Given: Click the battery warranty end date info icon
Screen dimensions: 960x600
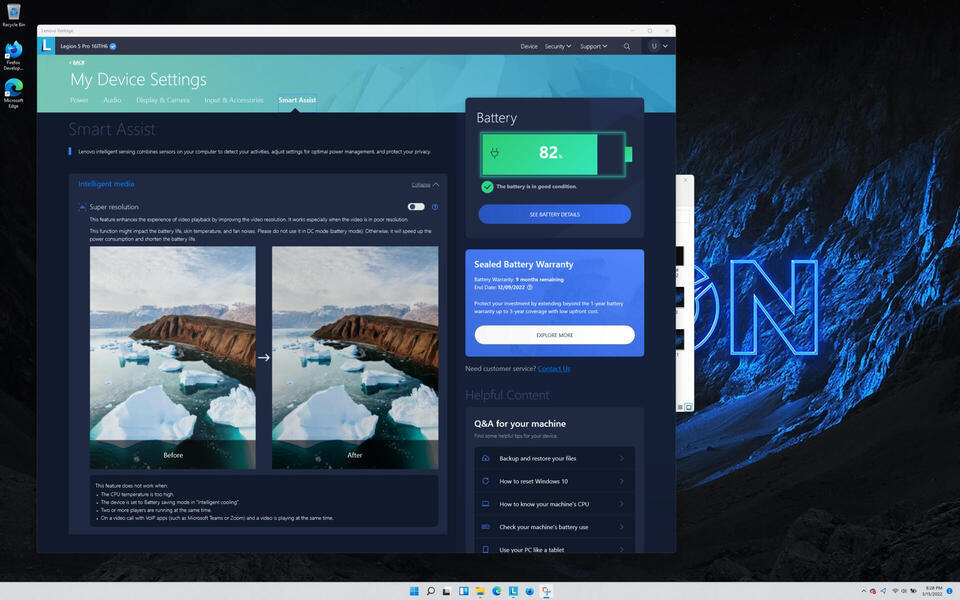Looking at the screenshot, I should tap(530, 287).
